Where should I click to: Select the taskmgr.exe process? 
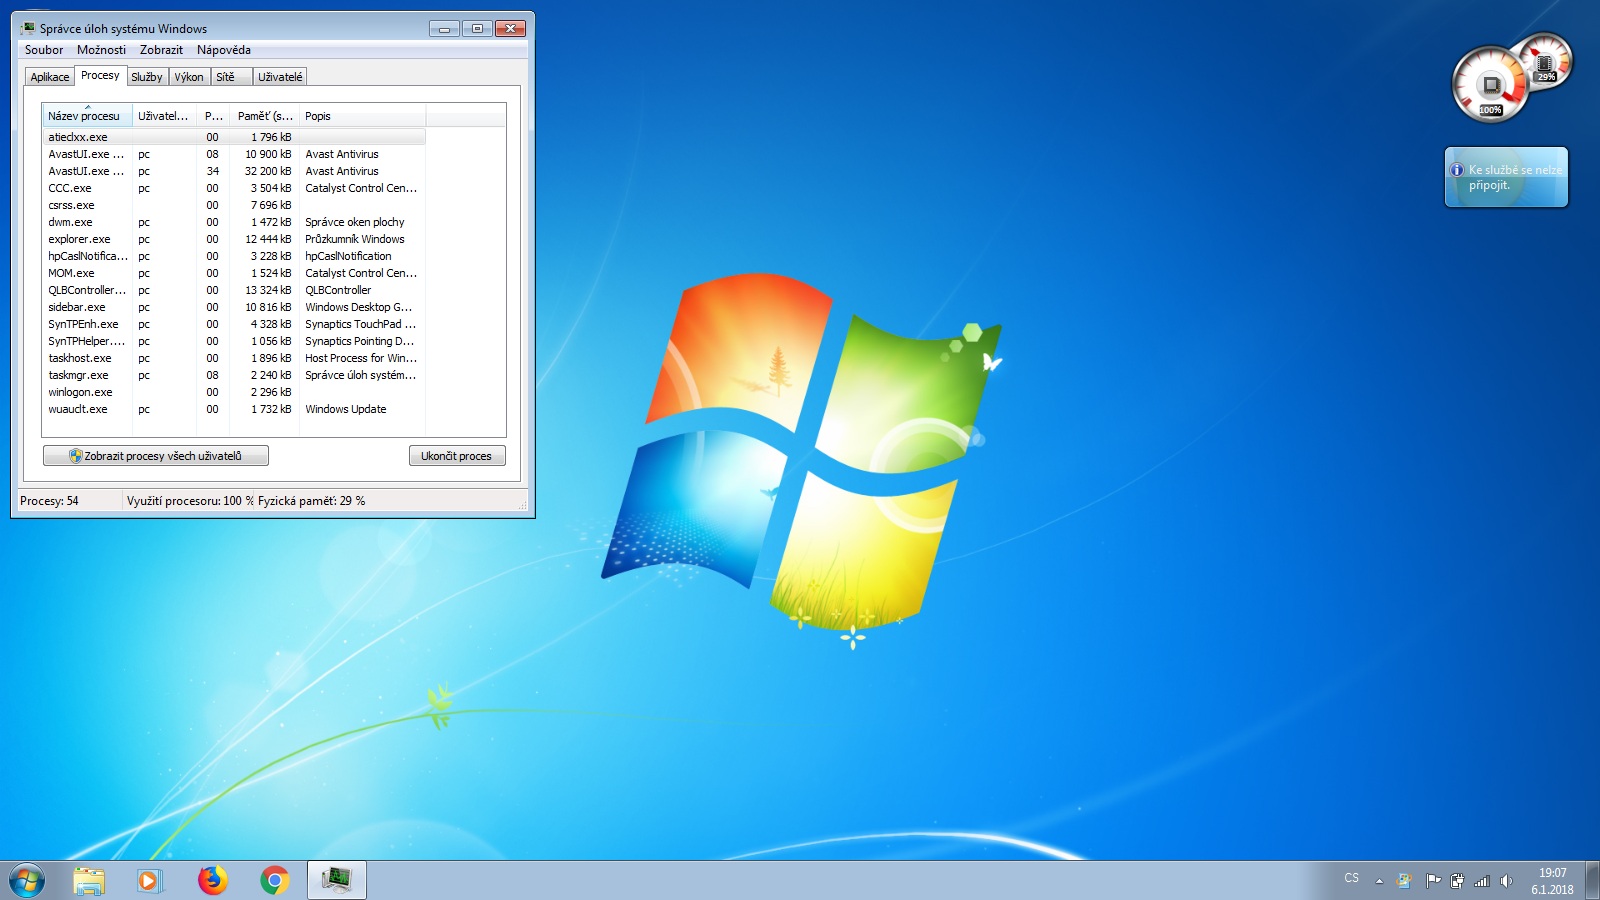[x=234, y=375]
